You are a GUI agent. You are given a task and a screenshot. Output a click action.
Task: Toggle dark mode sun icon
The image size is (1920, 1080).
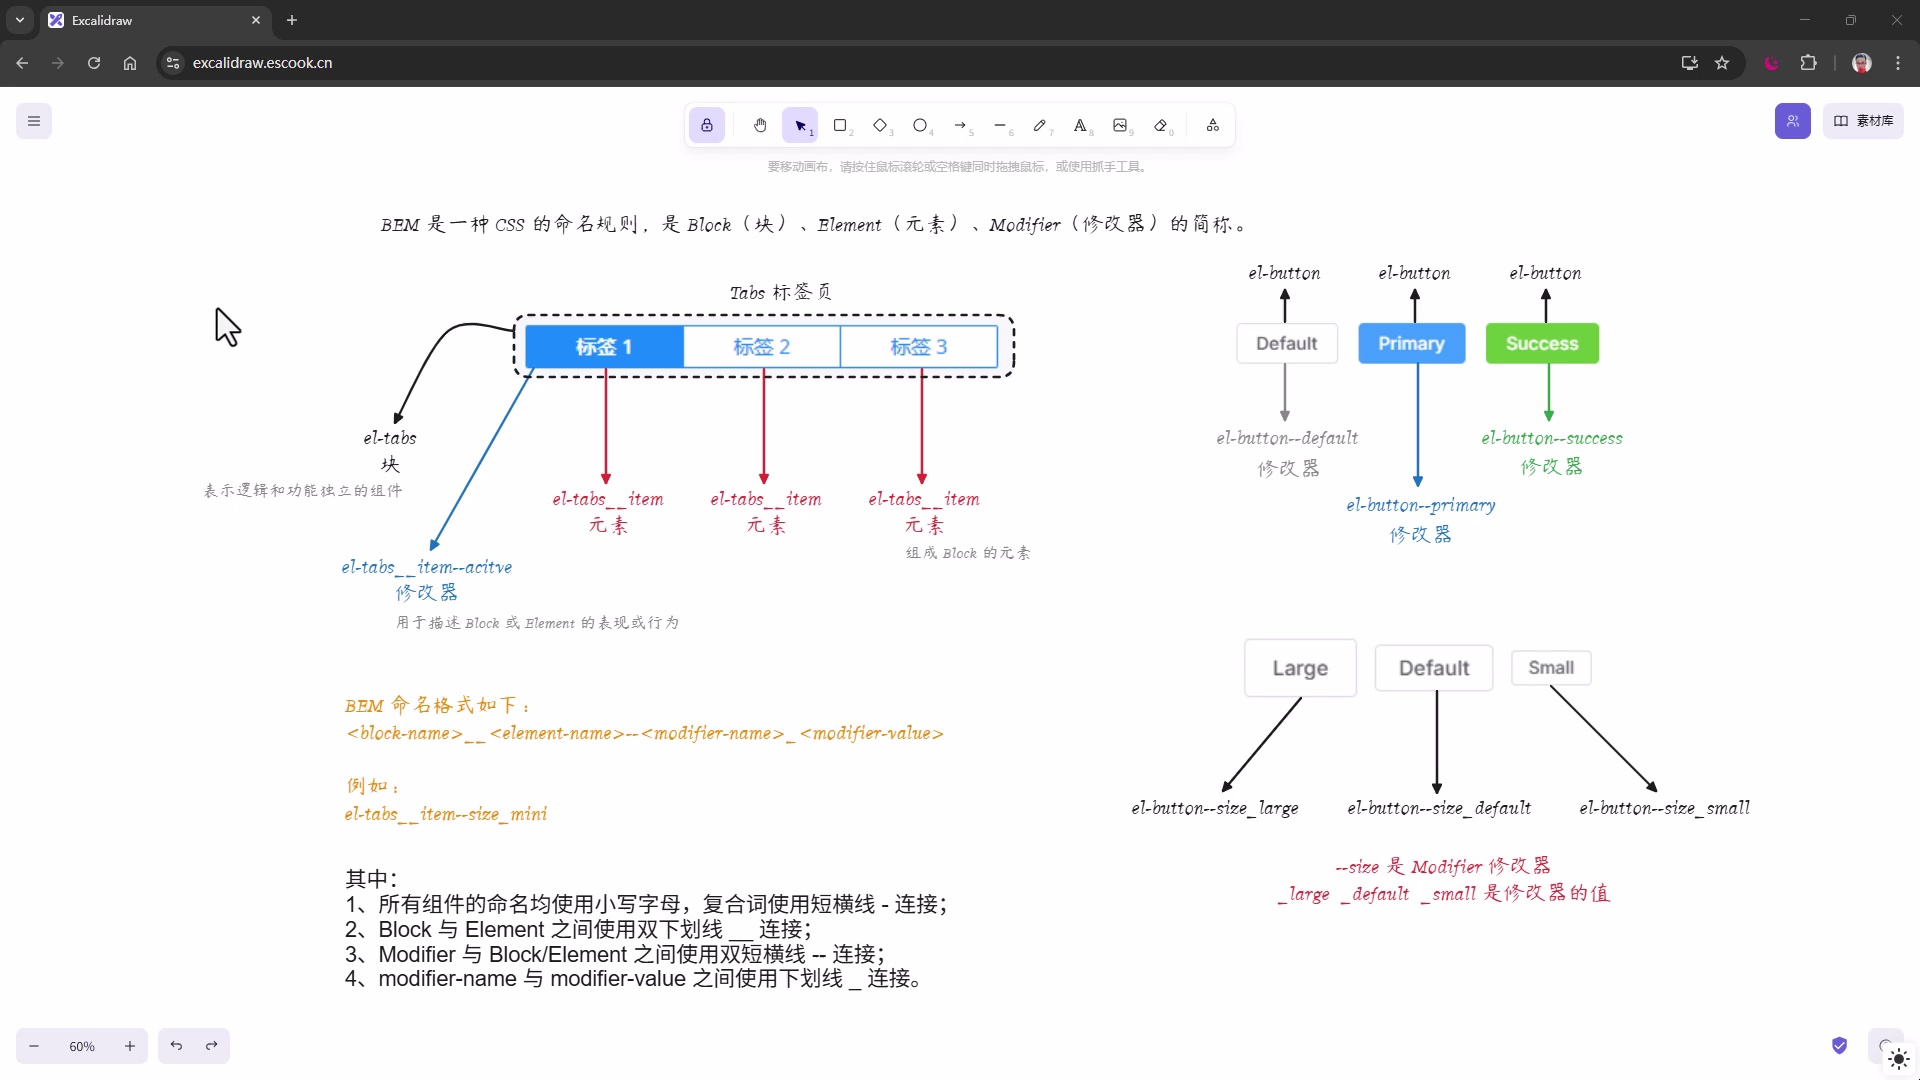[x=1899, y=1060]
